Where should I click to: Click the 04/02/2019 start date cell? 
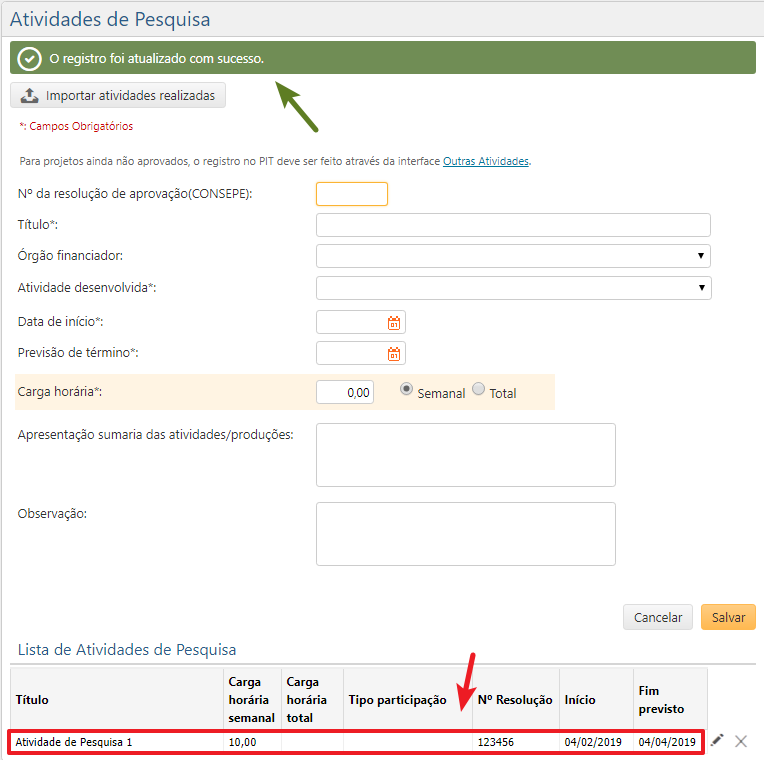(x=596, y=742)
